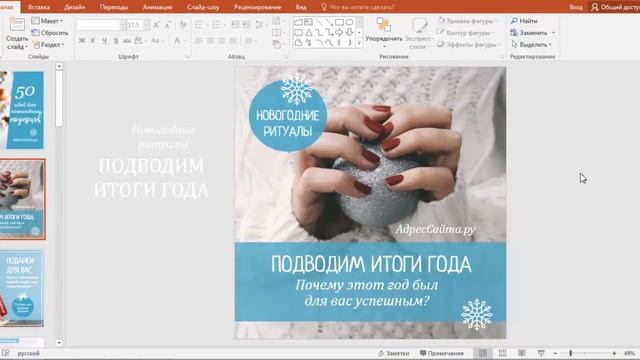The image size is (640, 360).
Task: Open the change case (Aa) dropdown
Action: [x=157, y=40]
